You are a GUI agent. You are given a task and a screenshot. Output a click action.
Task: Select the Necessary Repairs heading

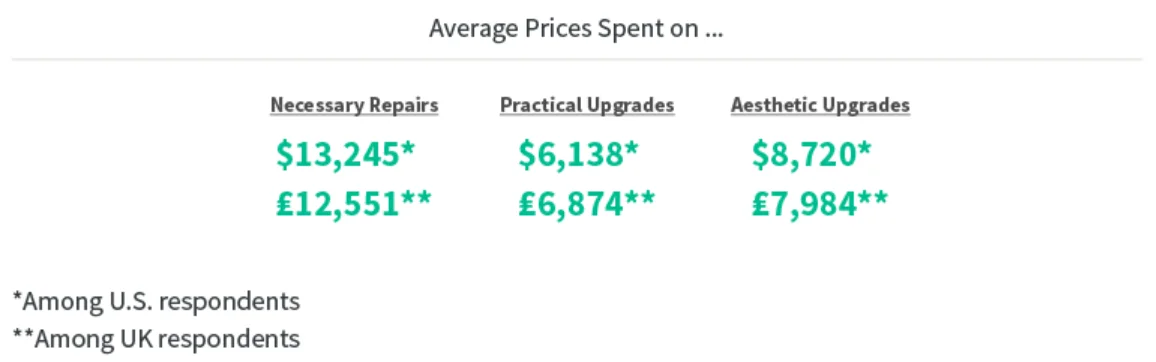[x=355, y=105]
